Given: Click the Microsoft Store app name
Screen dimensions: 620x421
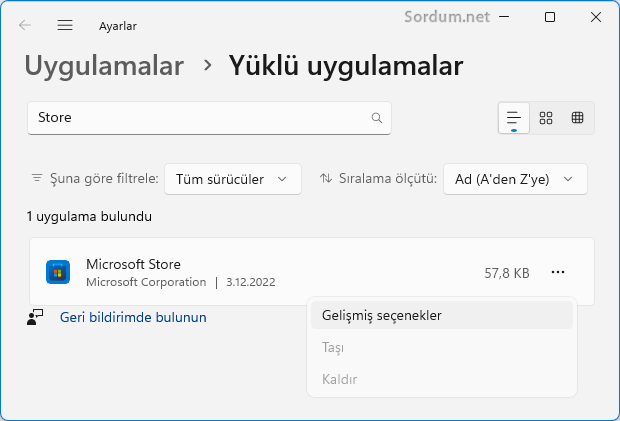Looking at the screenshot, I should tap(133, 264).
